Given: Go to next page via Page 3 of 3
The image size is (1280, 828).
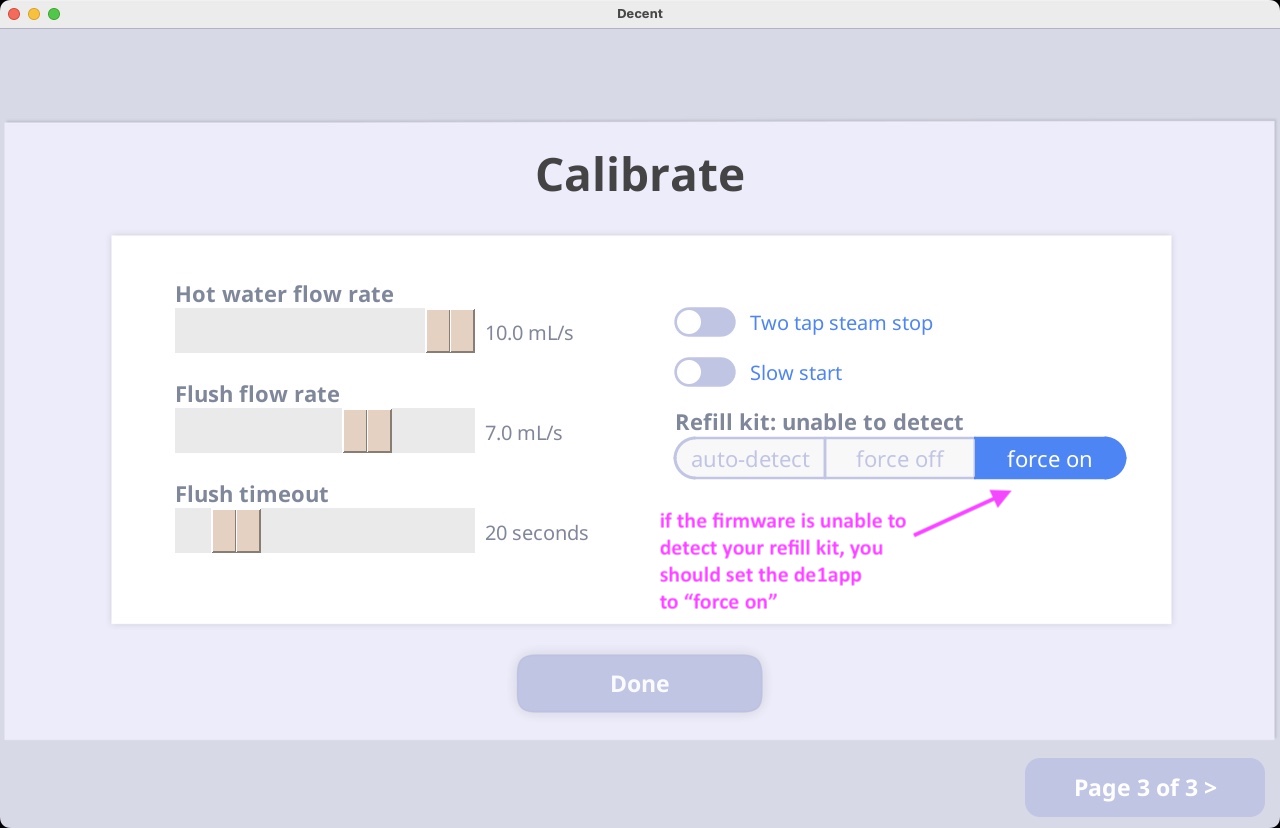Looking at the screenshot, I should [1145, 787].
